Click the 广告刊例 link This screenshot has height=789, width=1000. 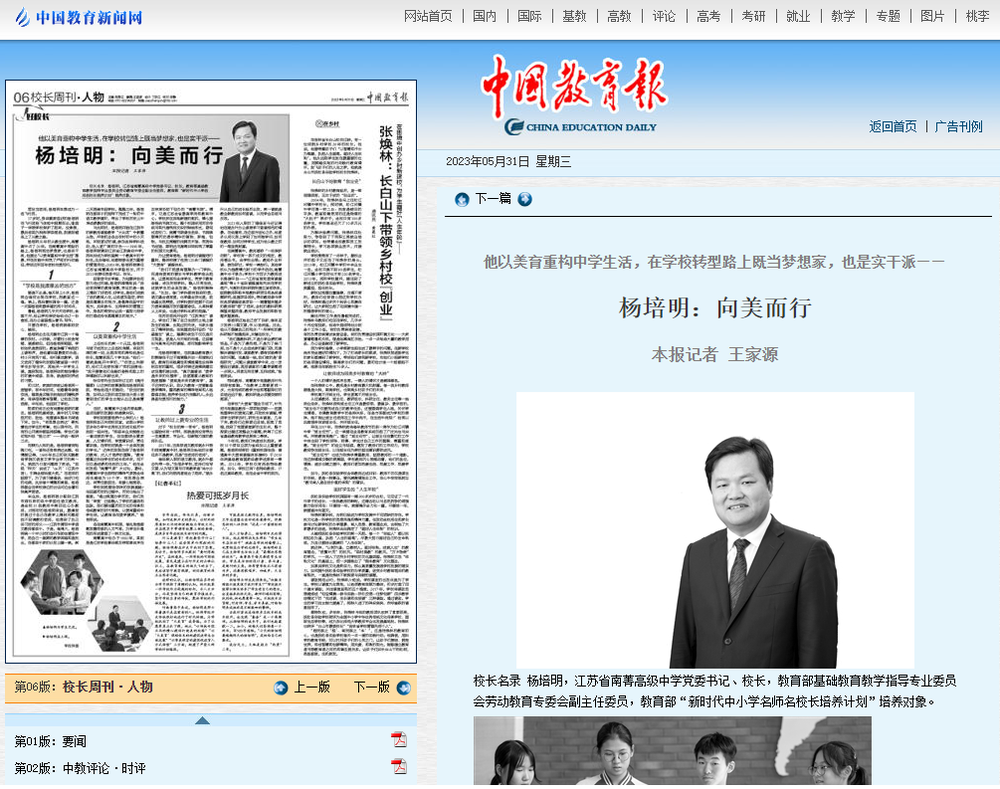[x=959, y=126]
